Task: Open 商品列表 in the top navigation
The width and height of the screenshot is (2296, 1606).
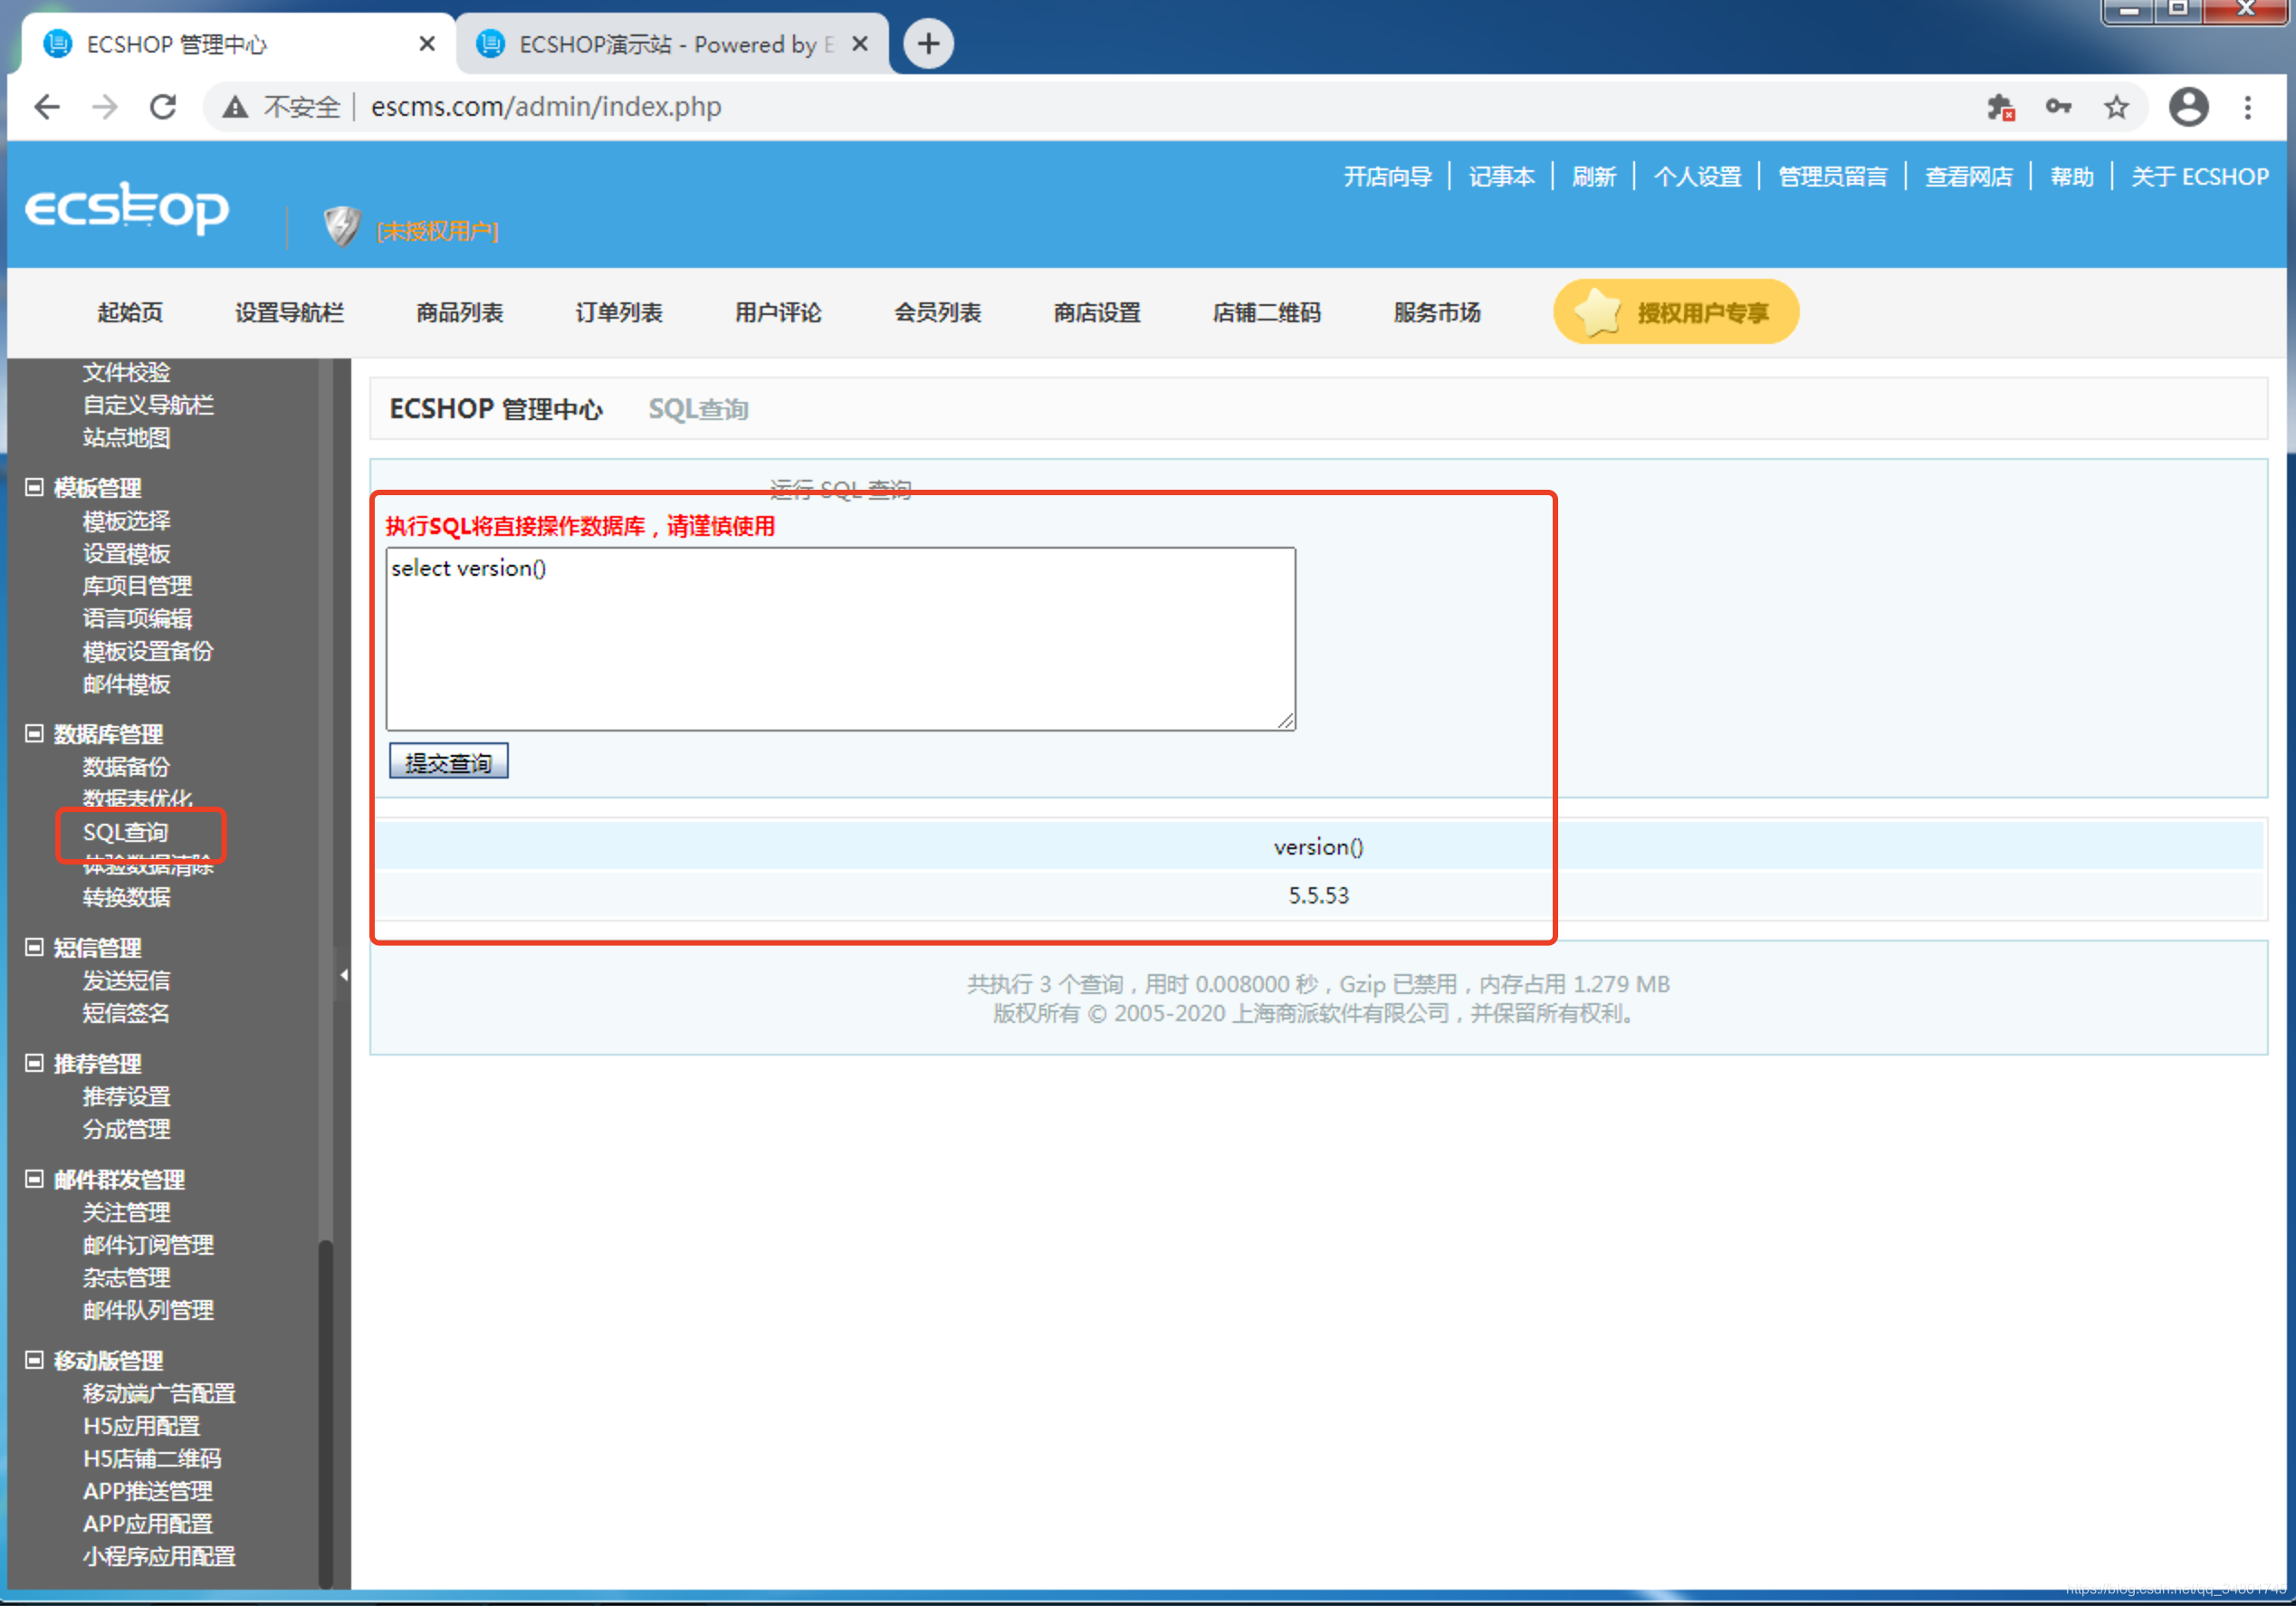Action: click(459, 313)
